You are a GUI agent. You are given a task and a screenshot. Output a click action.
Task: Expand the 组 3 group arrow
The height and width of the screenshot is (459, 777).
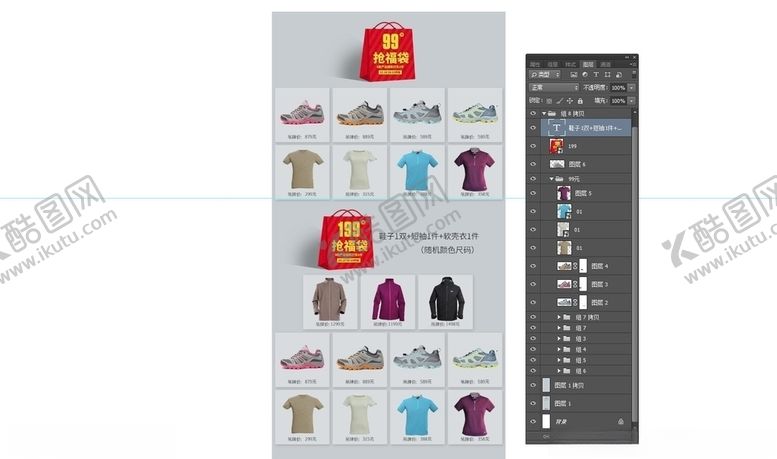[558, 338]
